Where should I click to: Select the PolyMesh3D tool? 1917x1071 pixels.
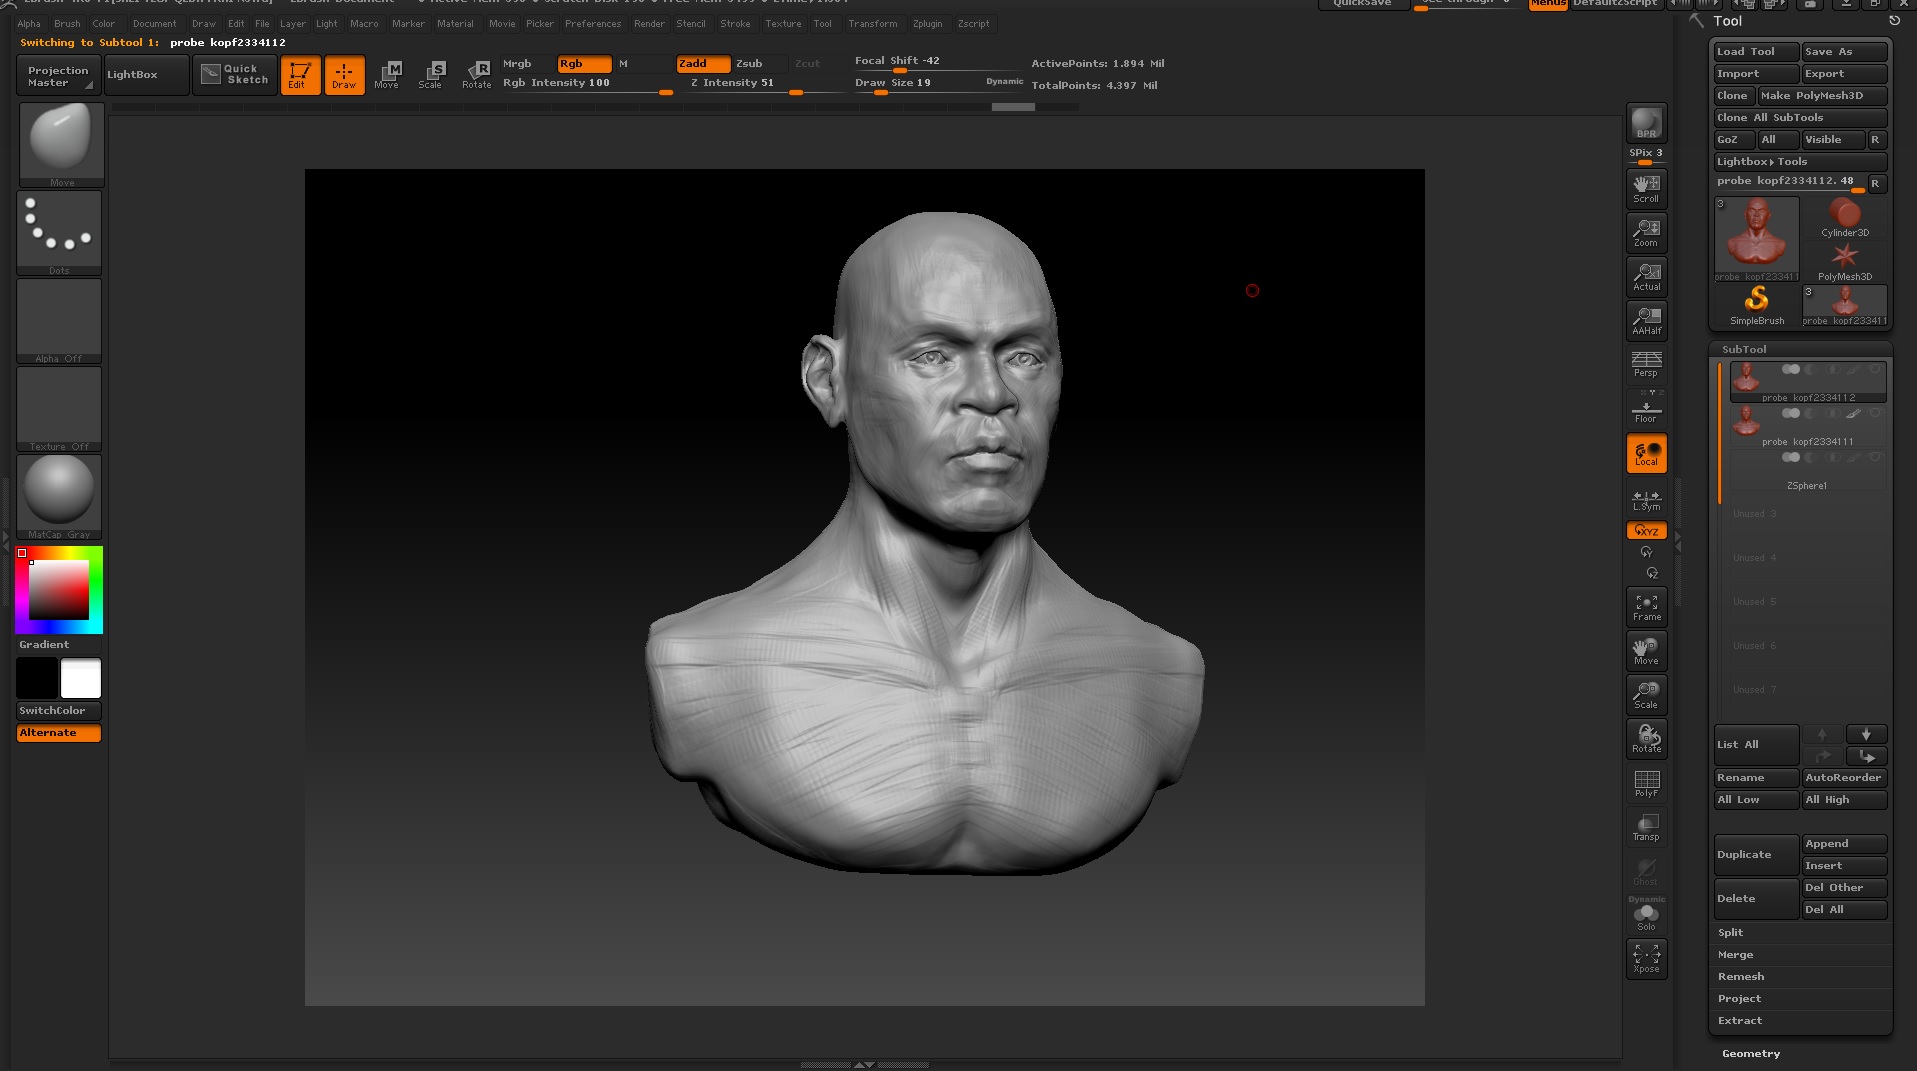point(1845,261)
